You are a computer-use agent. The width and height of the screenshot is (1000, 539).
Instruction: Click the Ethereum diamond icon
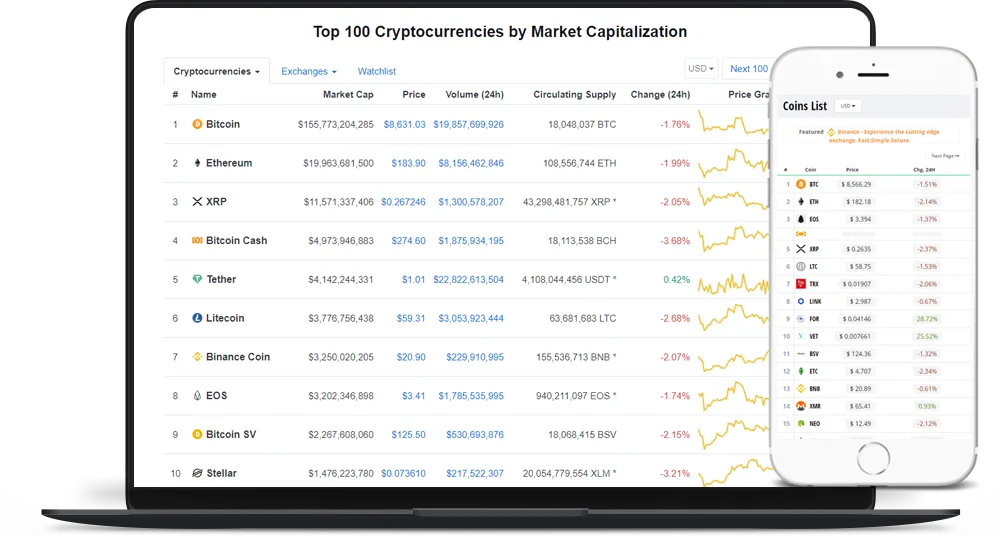(197, 163)
